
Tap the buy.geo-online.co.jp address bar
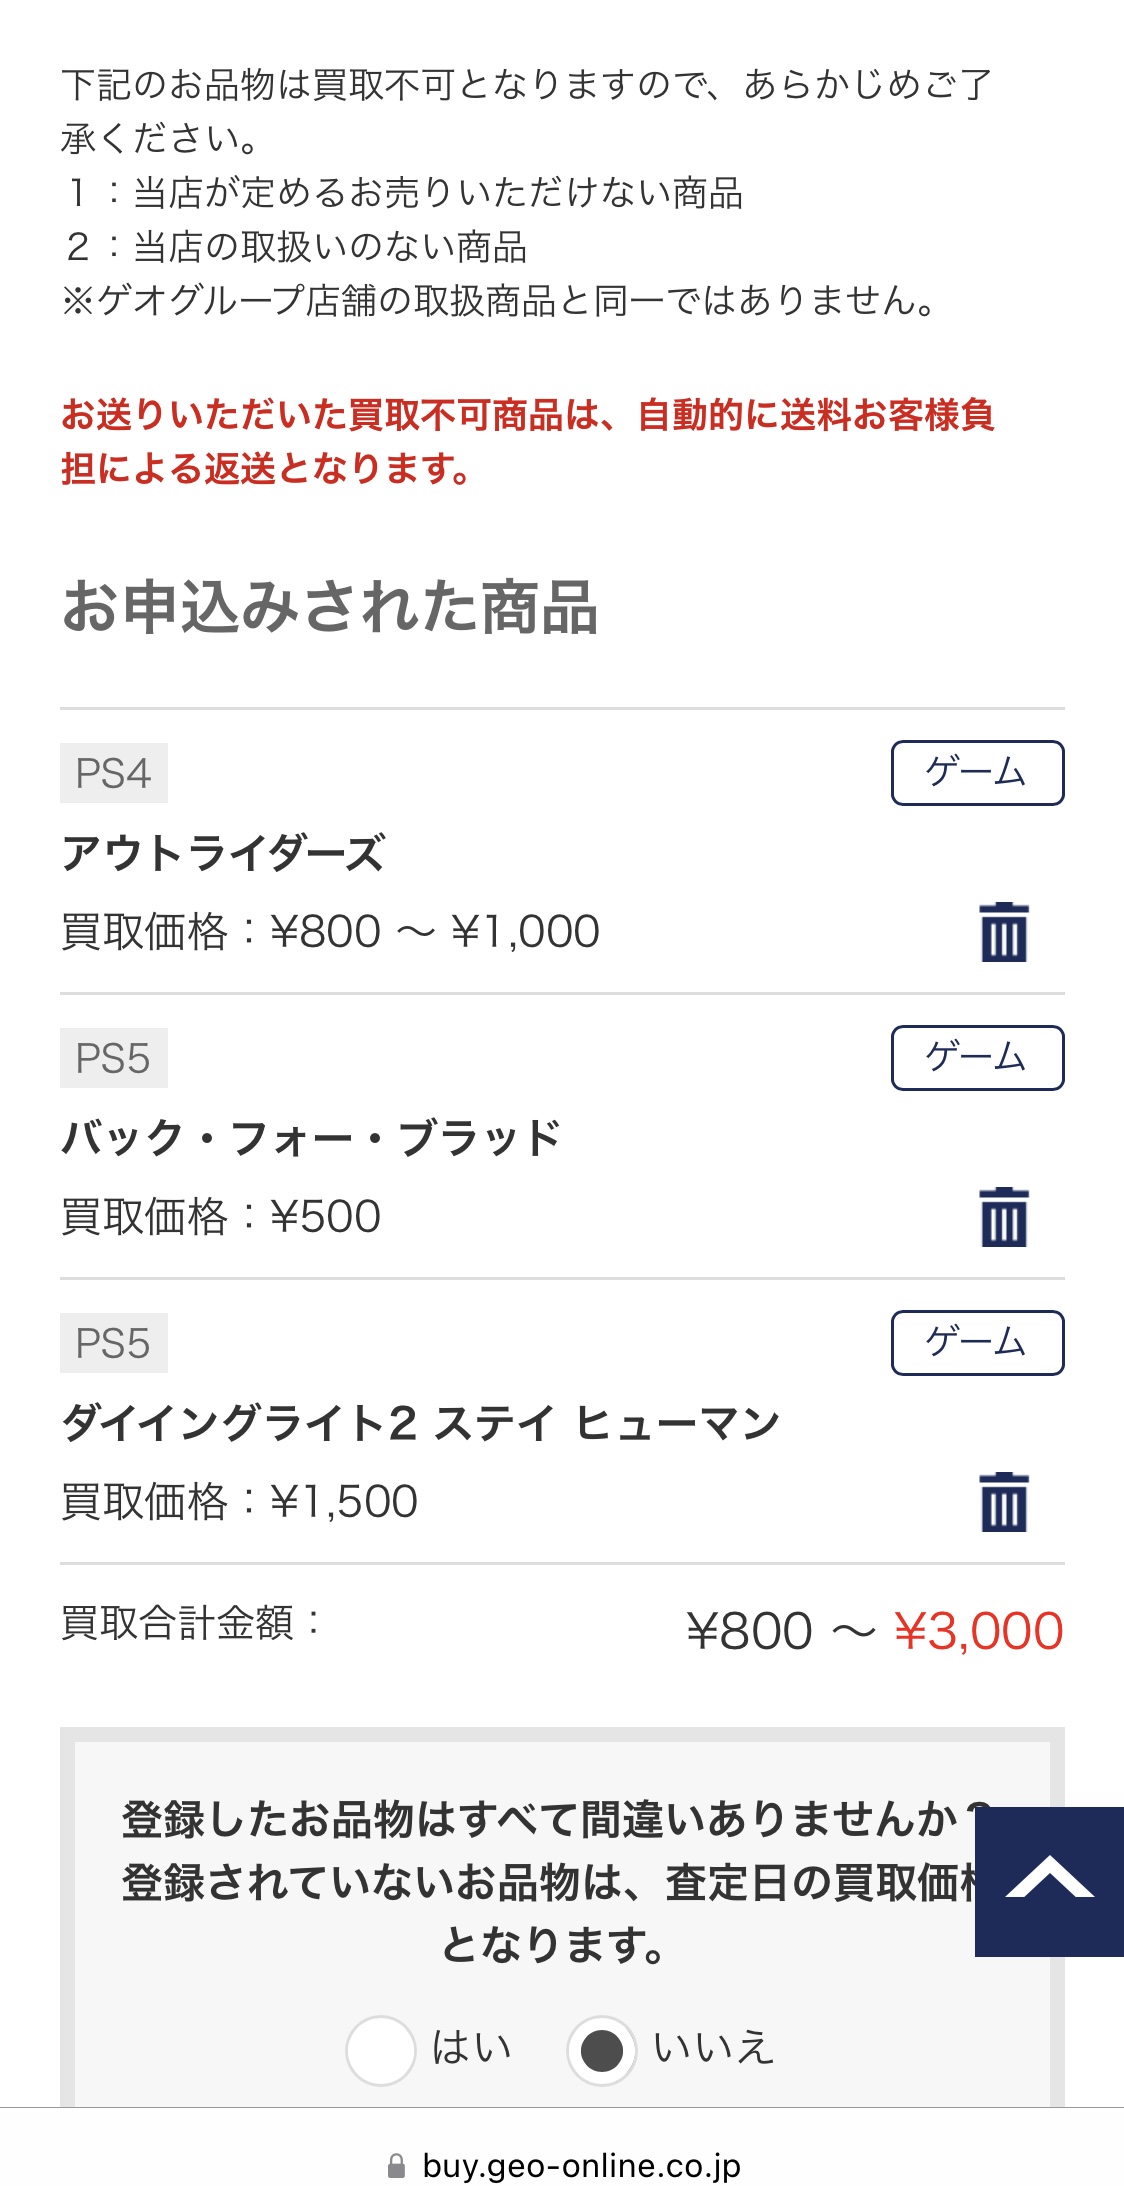[580, 2166]
